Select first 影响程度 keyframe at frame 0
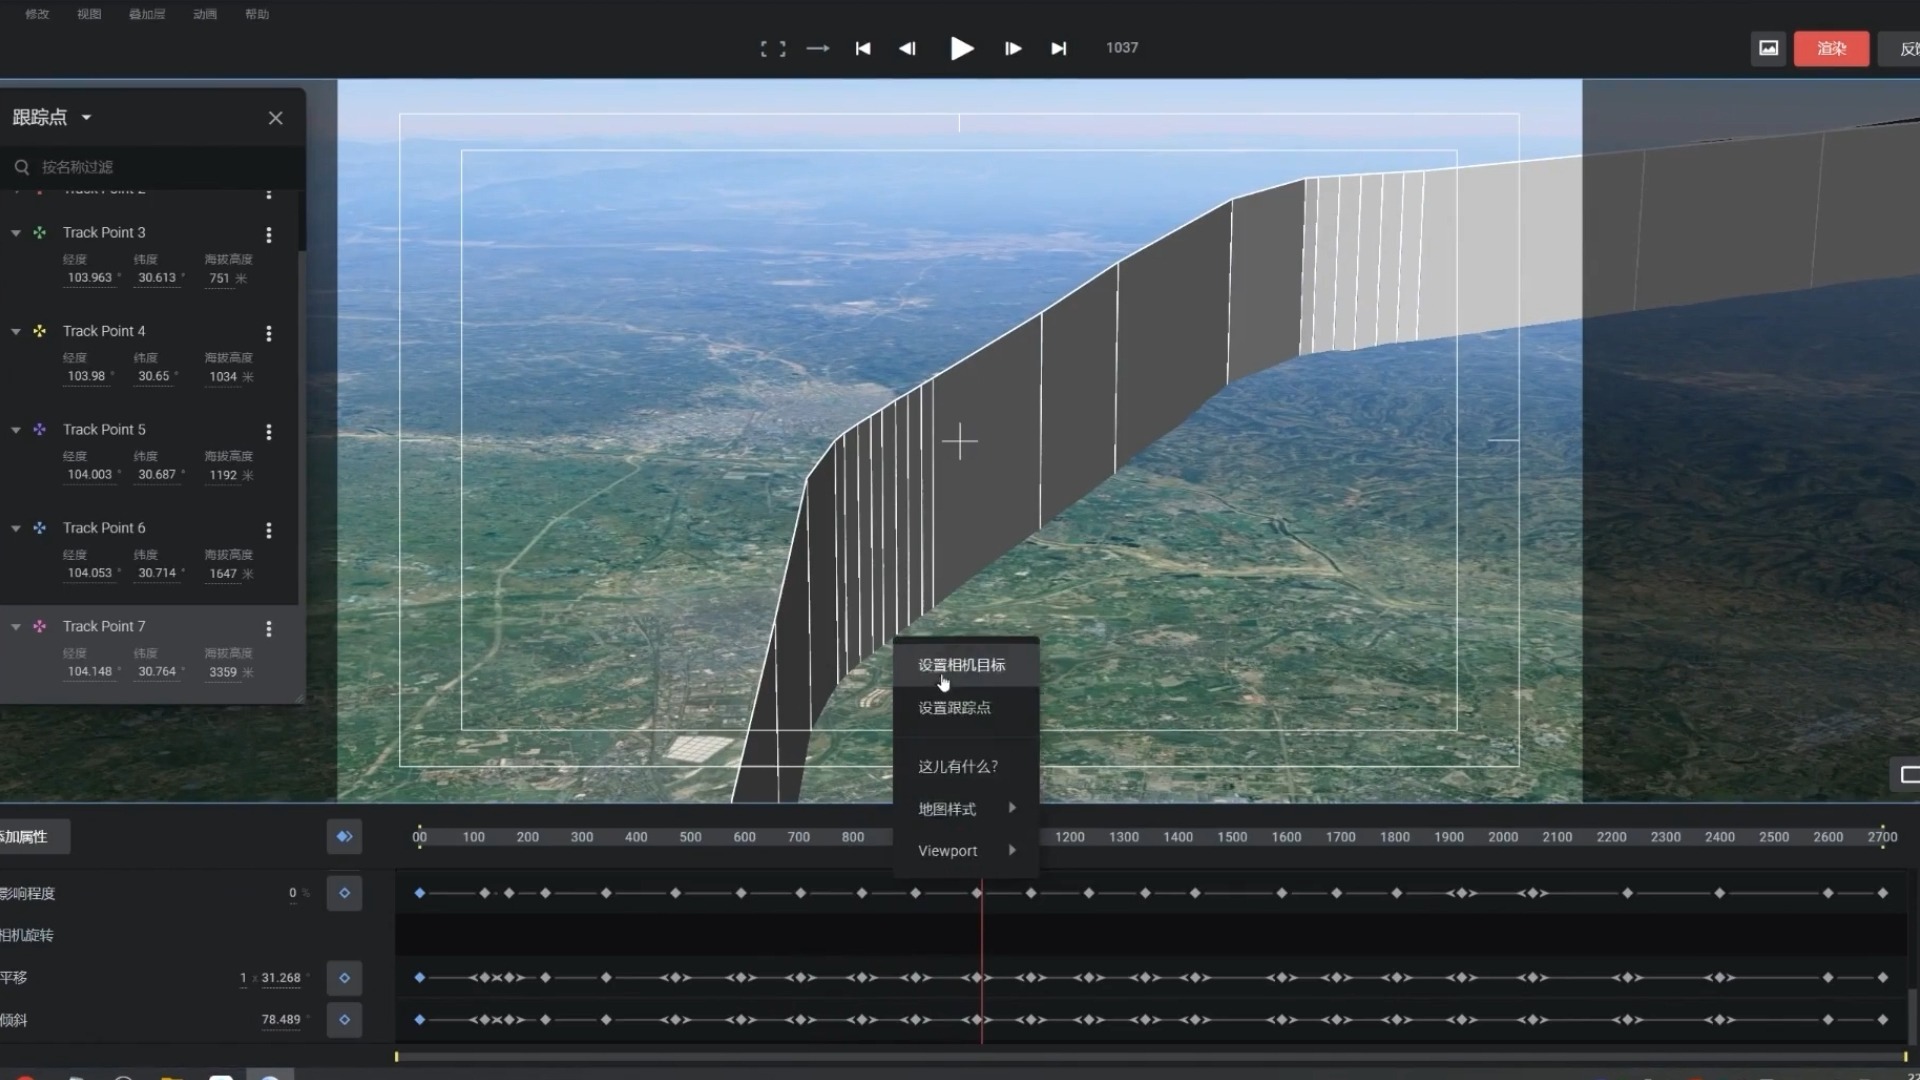 (x=420, y=893)
